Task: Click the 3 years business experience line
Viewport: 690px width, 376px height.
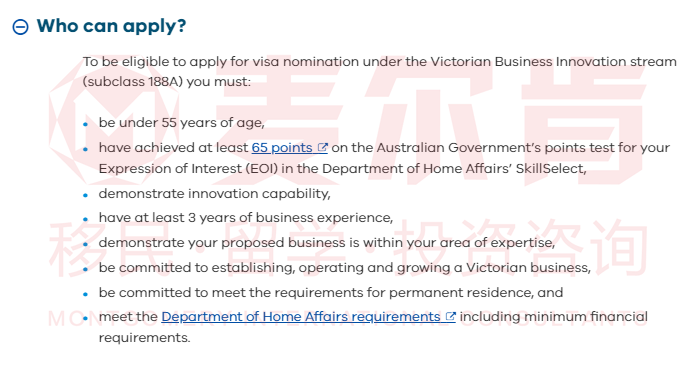Action: click(x=246, y=217)
